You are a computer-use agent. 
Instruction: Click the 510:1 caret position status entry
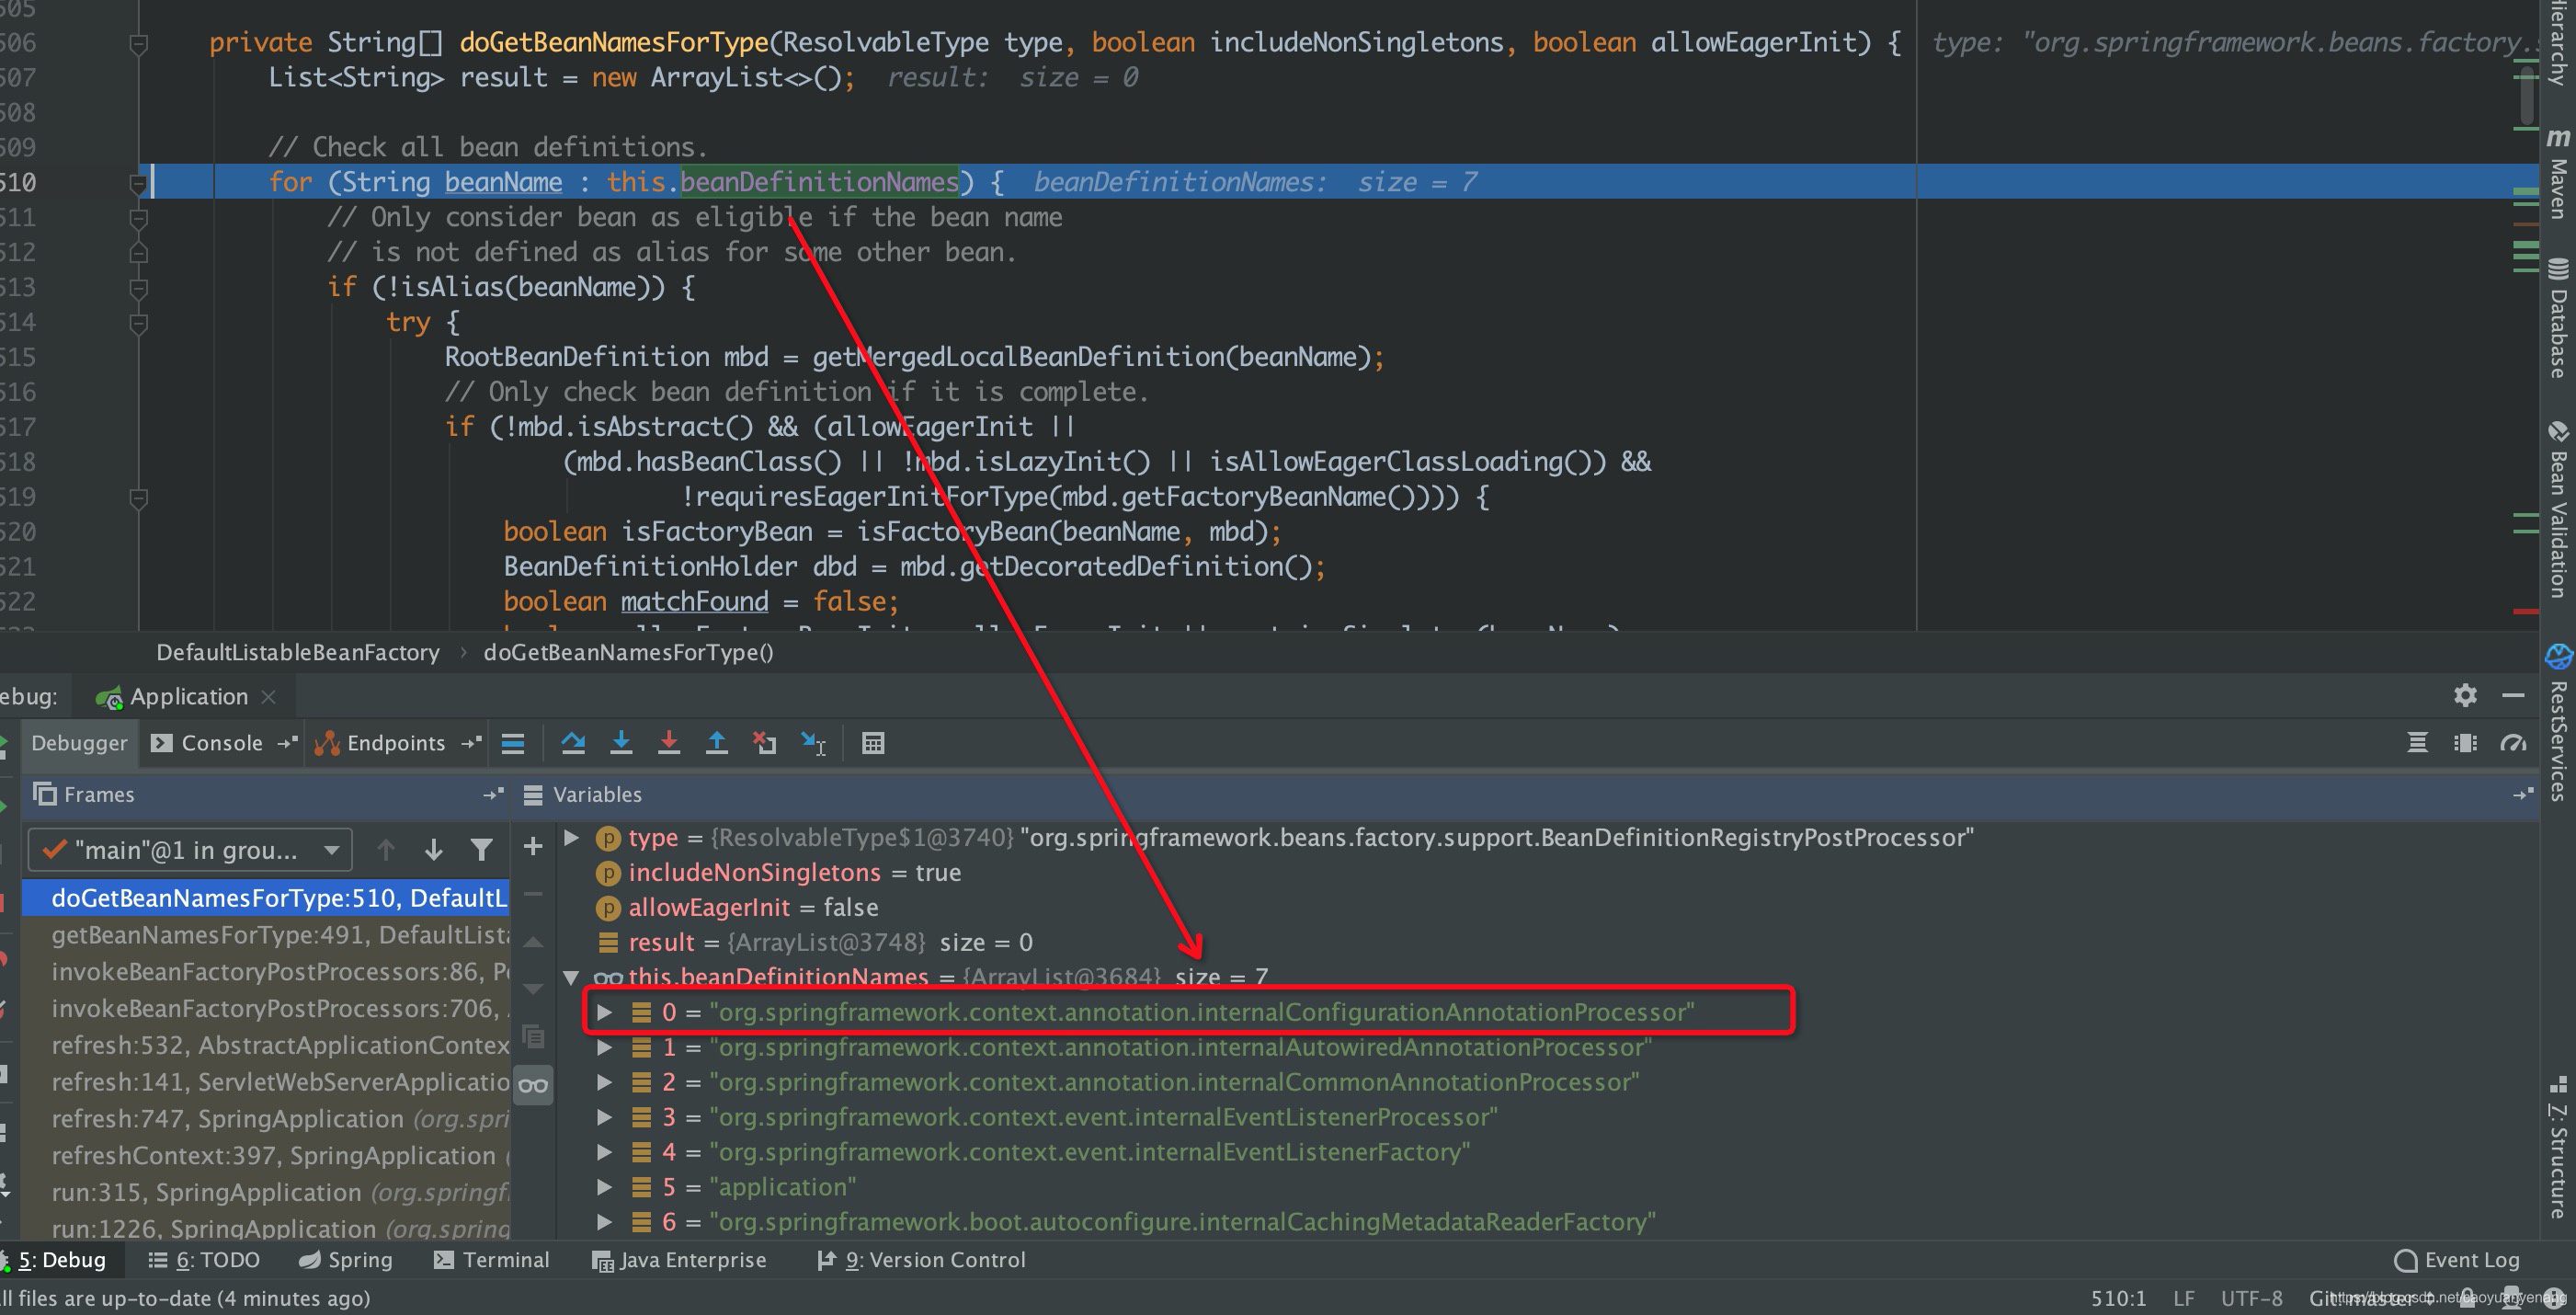pyautogui.click(x=2118, y=1298)
